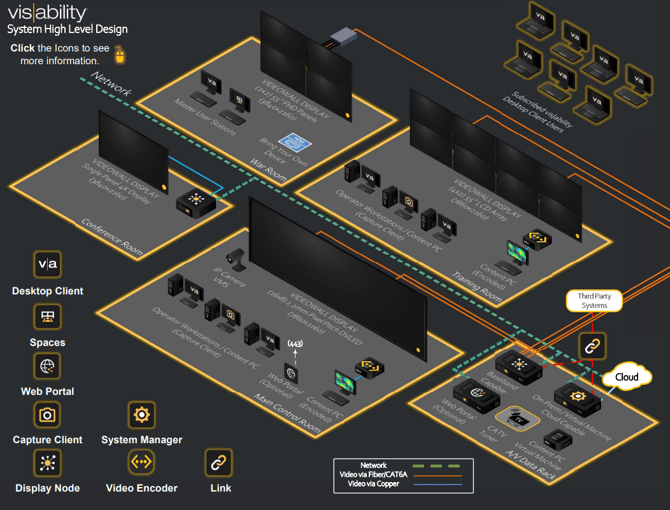This screenshot has height=510, width=670.
Task: Click the Conference Room single panel display
Action: (133, 152)
